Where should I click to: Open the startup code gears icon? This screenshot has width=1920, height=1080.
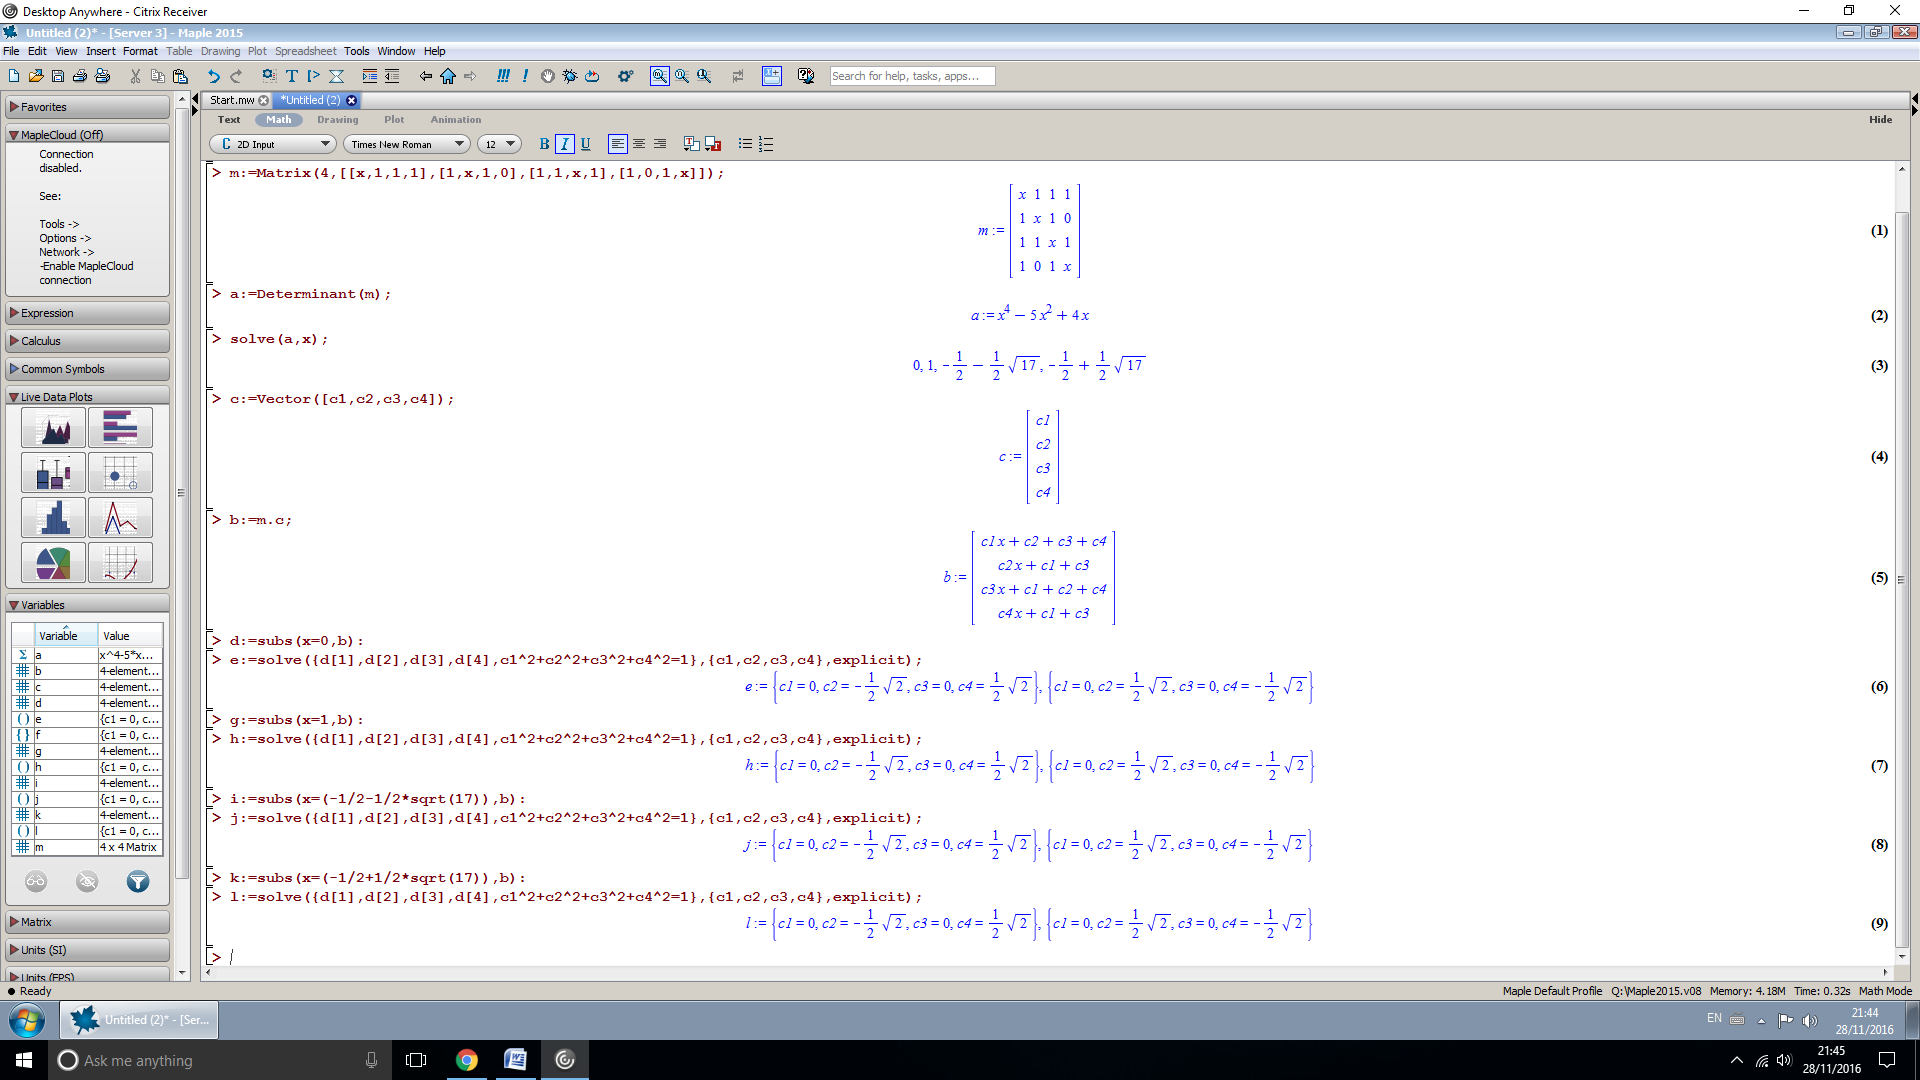(x=625, y=76)
